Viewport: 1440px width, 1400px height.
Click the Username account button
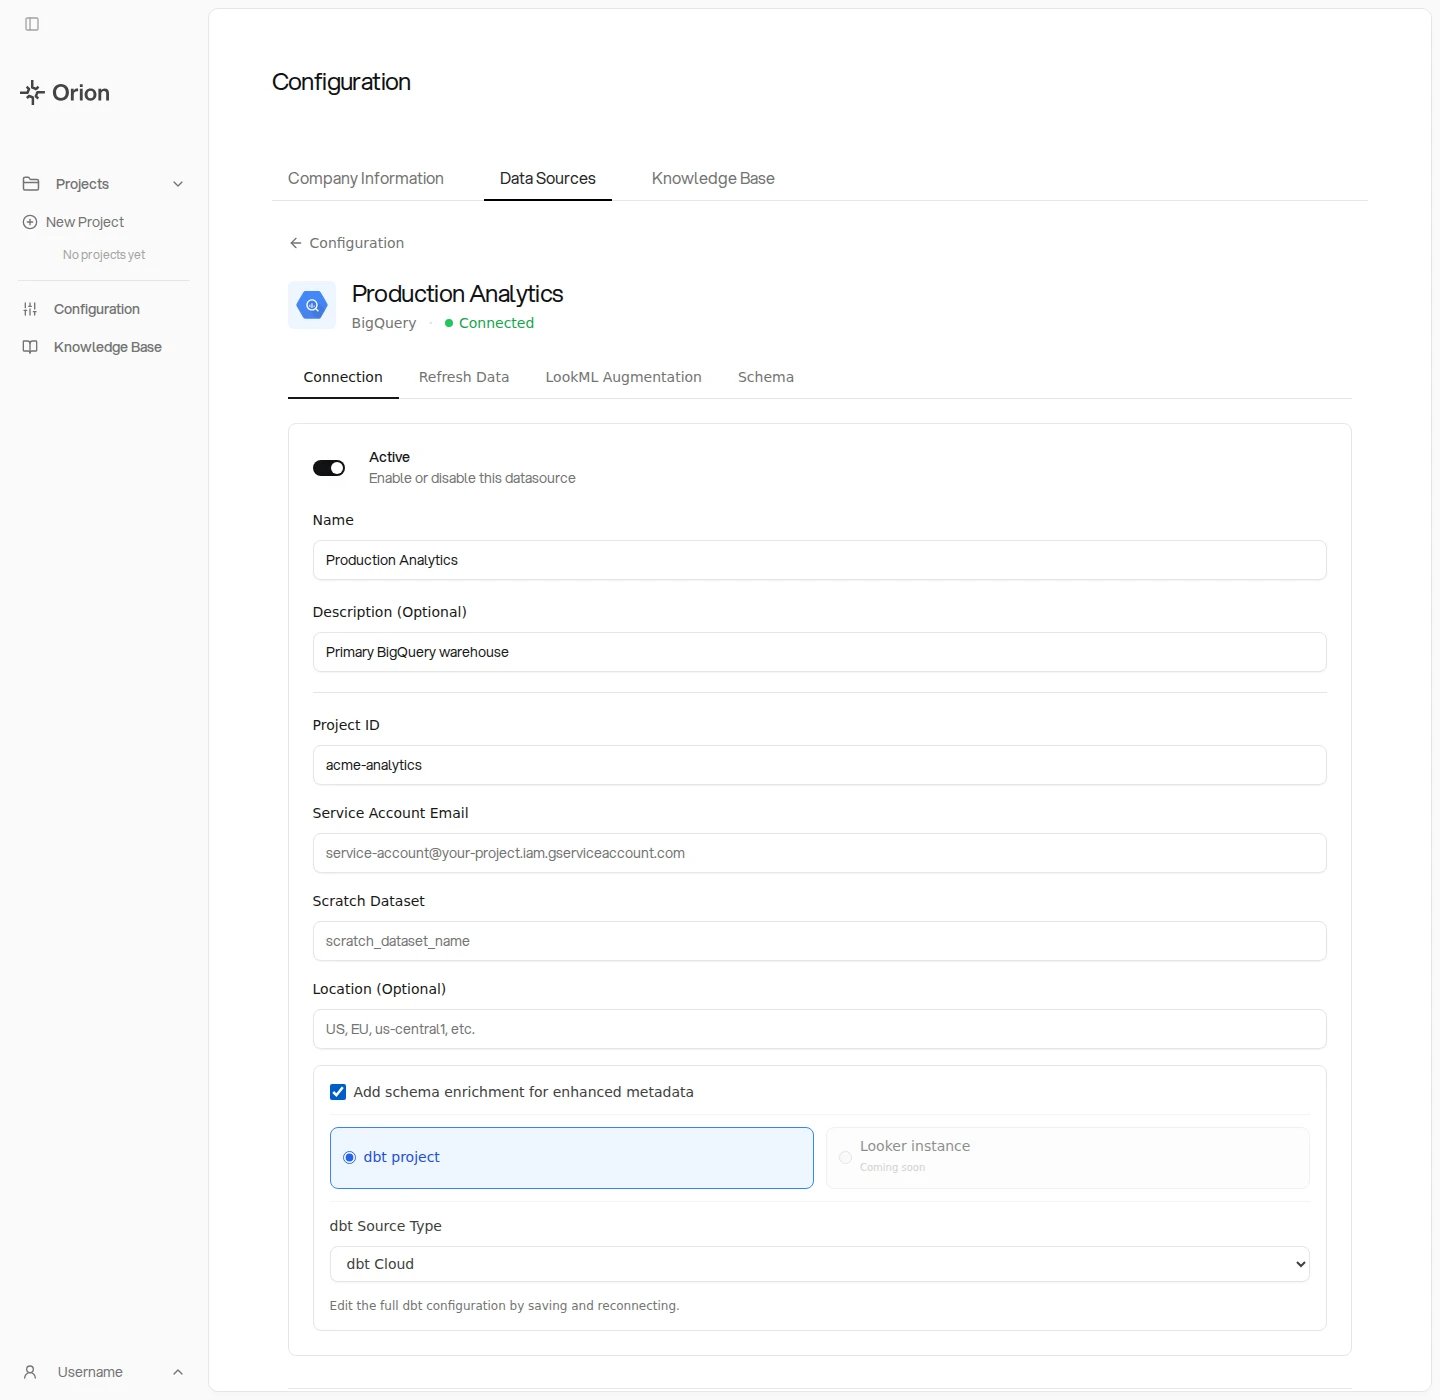104,1372
